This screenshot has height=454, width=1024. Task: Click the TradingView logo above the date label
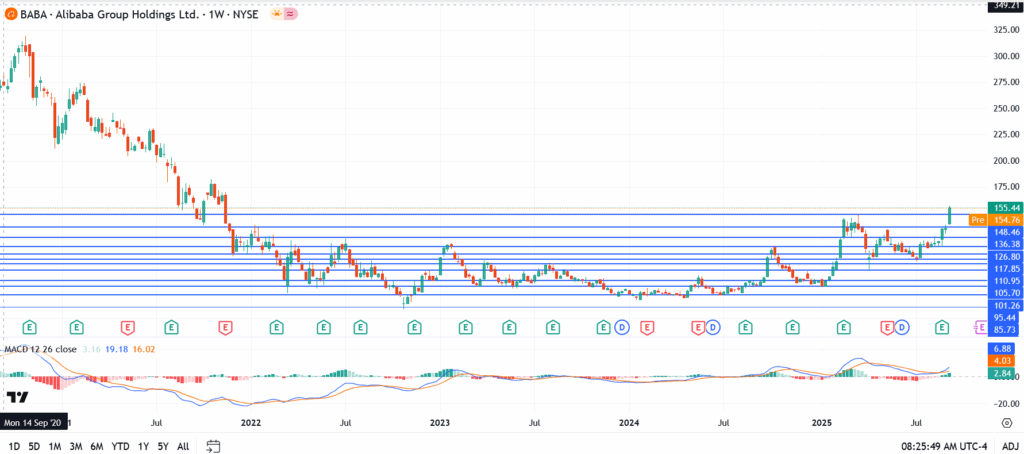coord(18,397)
